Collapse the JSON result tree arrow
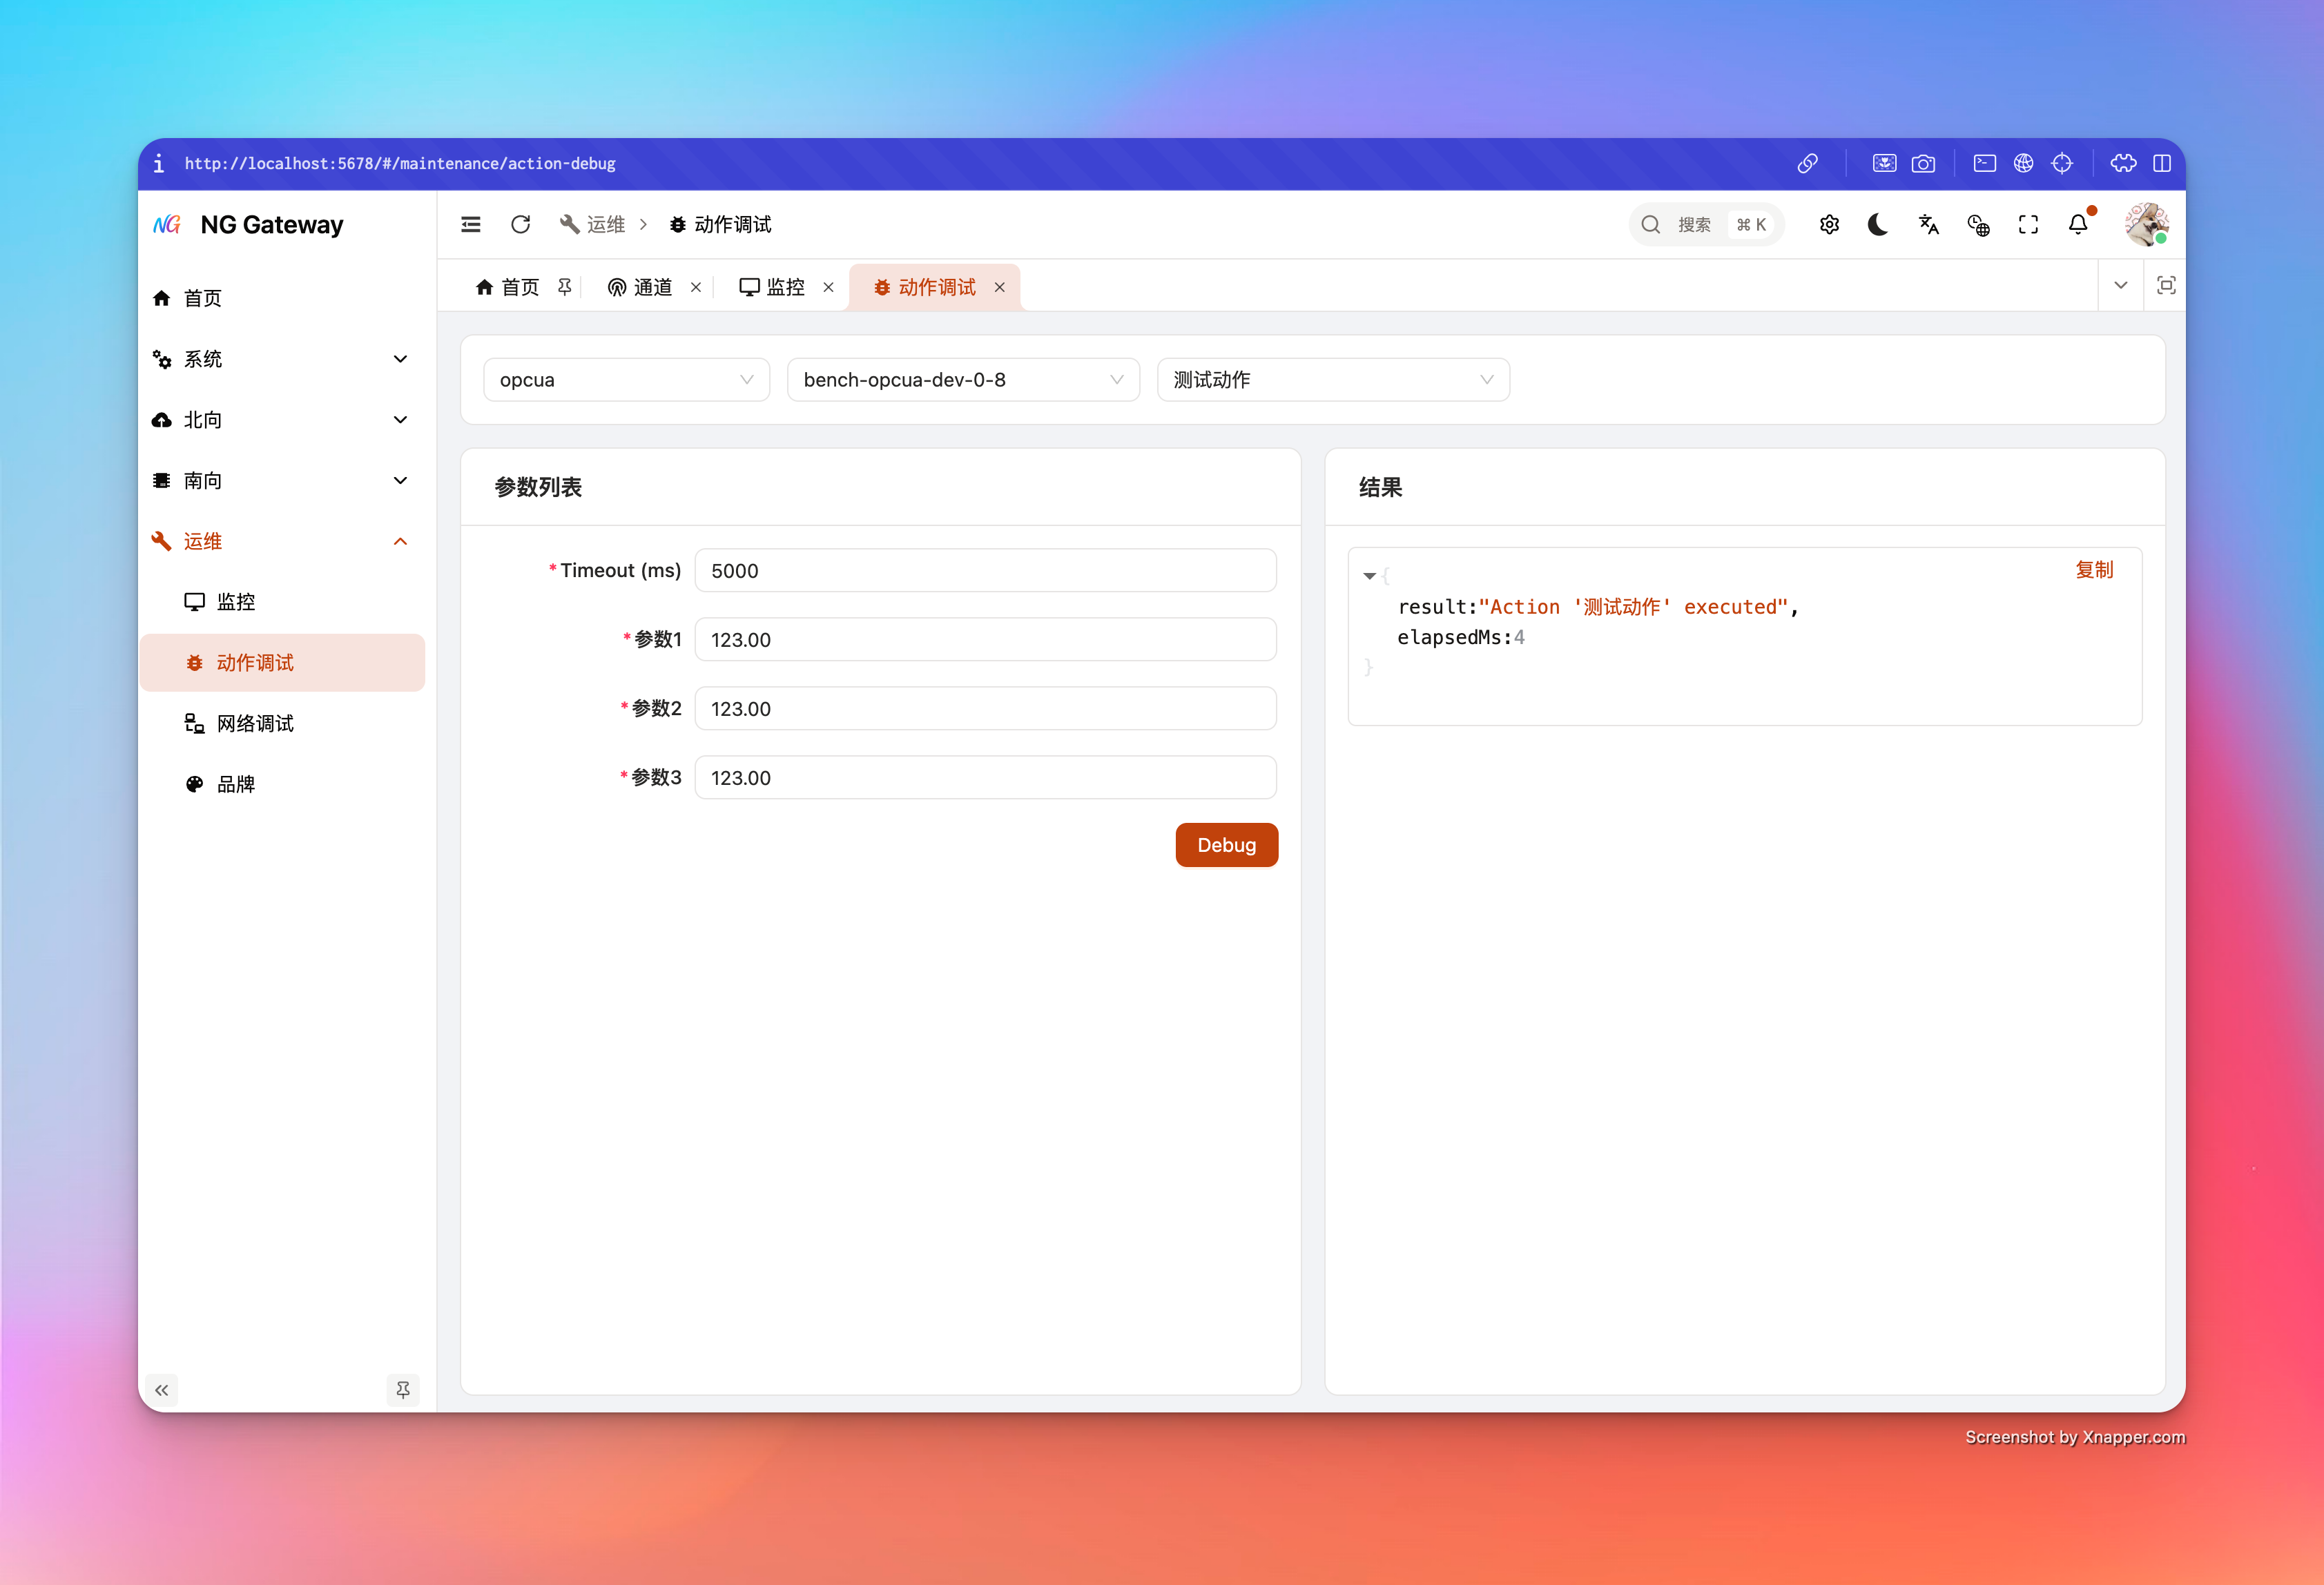The height and width of the screenshot is (1585, 2324). (x=1369, y=576)
